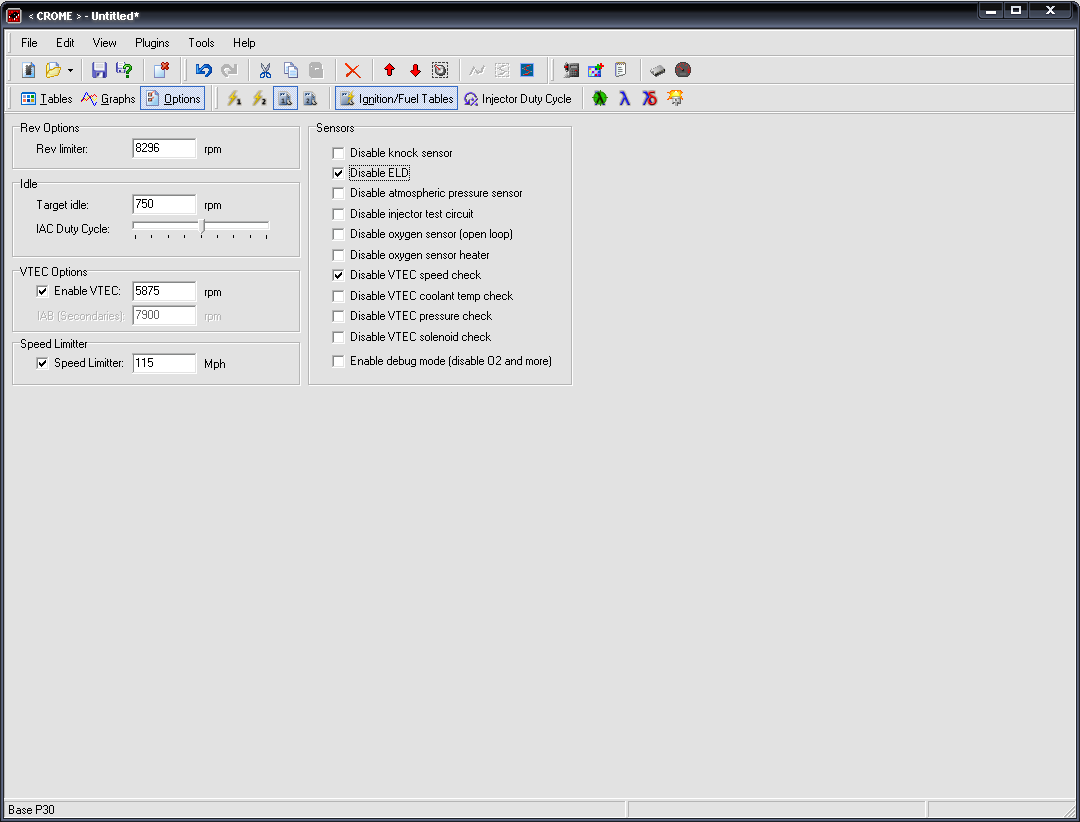Viewport: 1080px width, 822px height.
Task: Click the green bug icon
Action: point(599,98)
